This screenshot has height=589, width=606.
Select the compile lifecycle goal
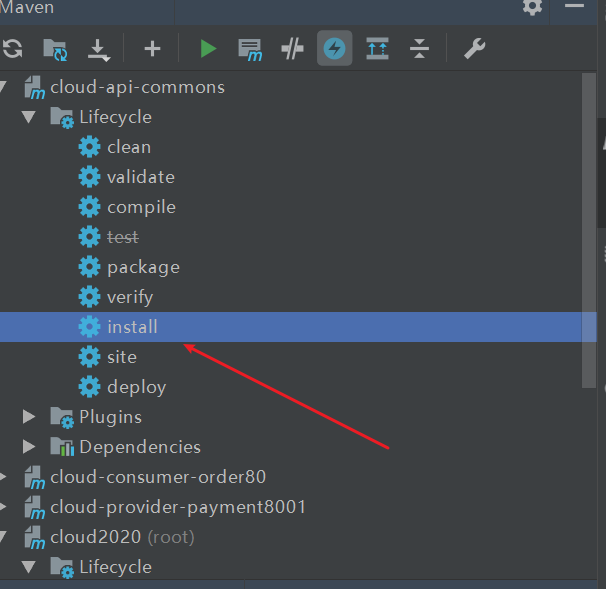click(141, 208)
